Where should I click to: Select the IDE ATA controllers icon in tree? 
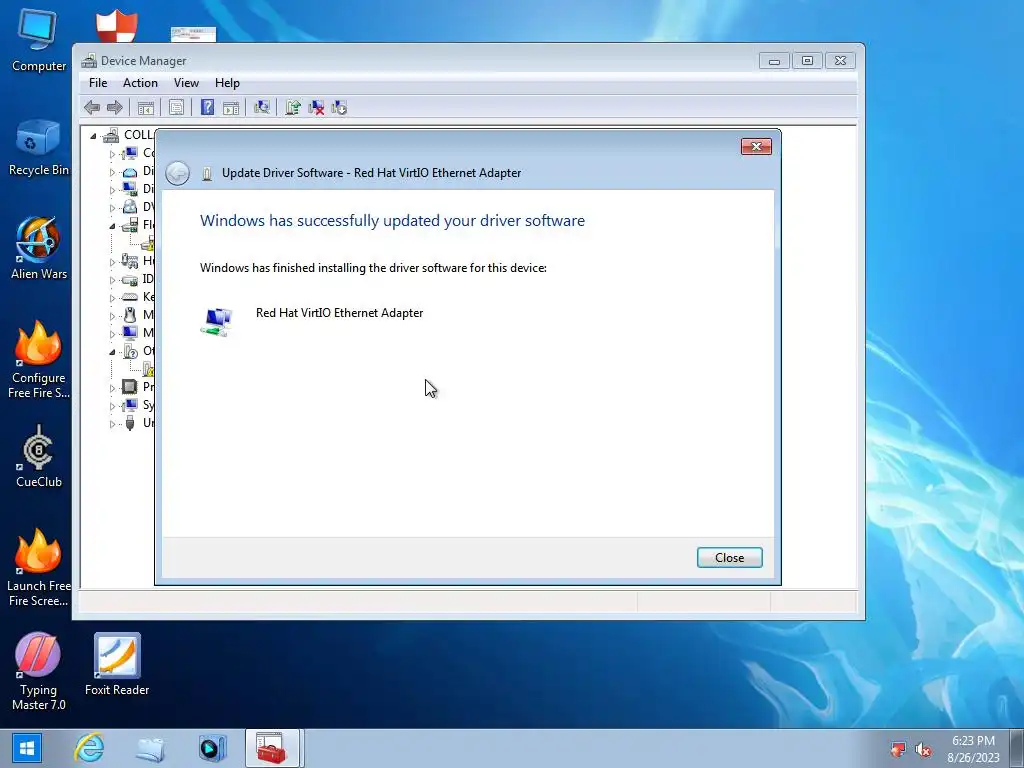(x=130, y=280)
